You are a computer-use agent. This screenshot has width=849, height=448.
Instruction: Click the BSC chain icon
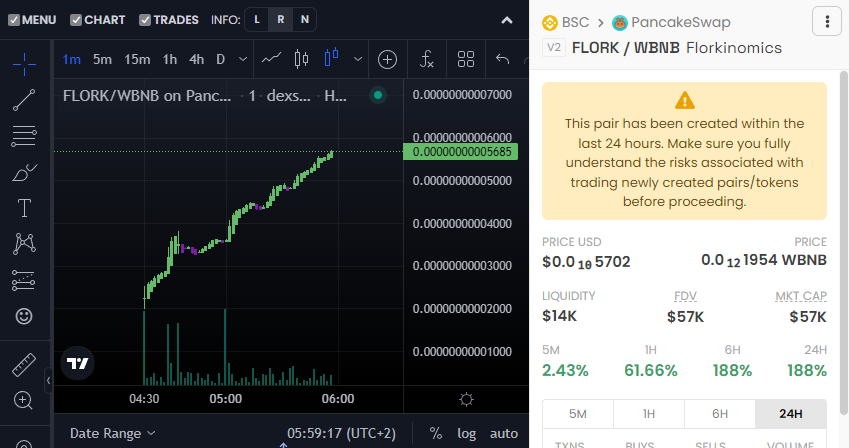coord(550,23)
